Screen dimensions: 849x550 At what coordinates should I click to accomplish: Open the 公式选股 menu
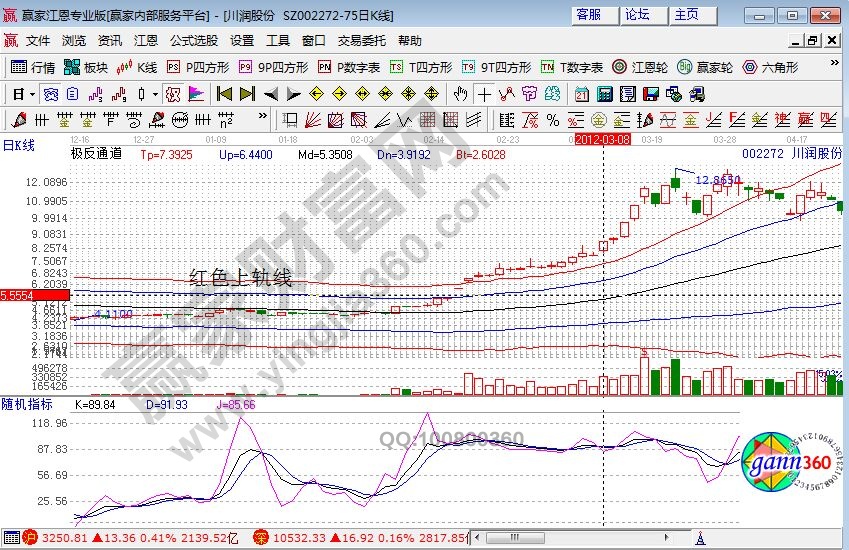pos(193,41)
